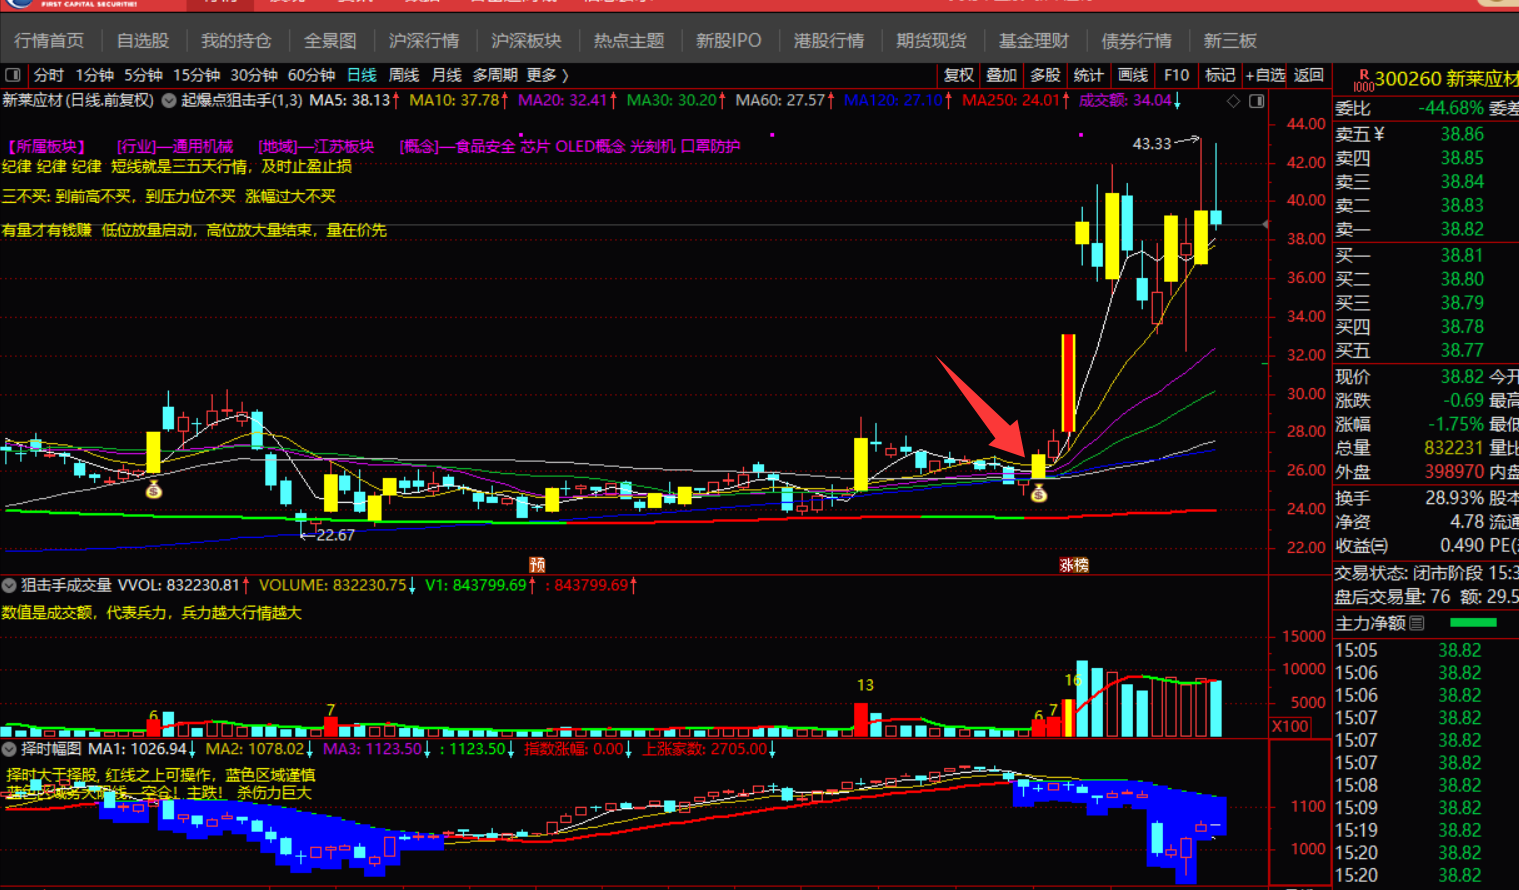Select the 60分钟 chart period
This screenshot has width=1519, height=890.
point(311,75)
